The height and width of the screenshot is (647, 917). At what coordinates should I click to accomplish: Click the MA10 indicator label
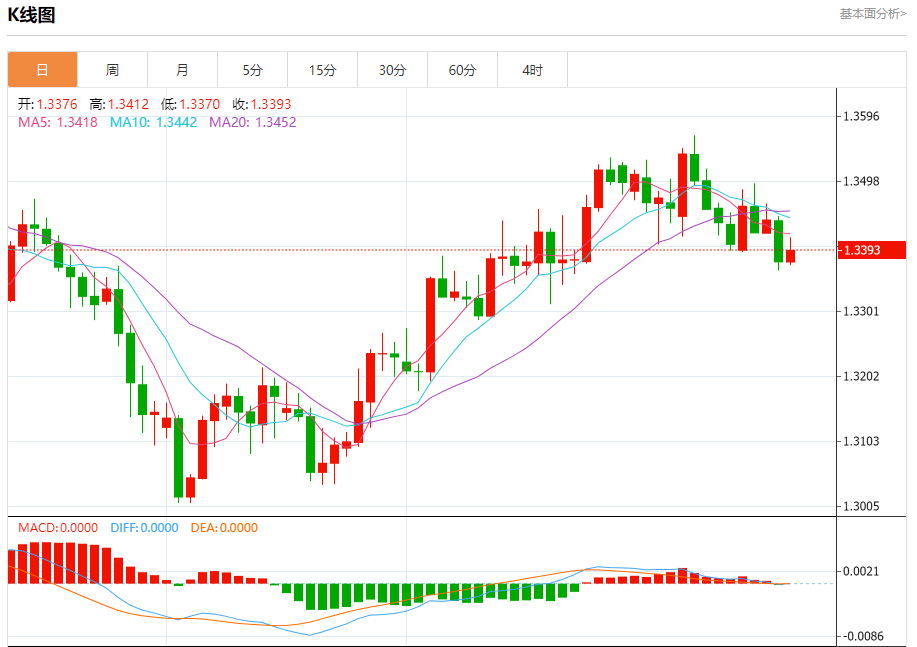click(x=153, y=122)
